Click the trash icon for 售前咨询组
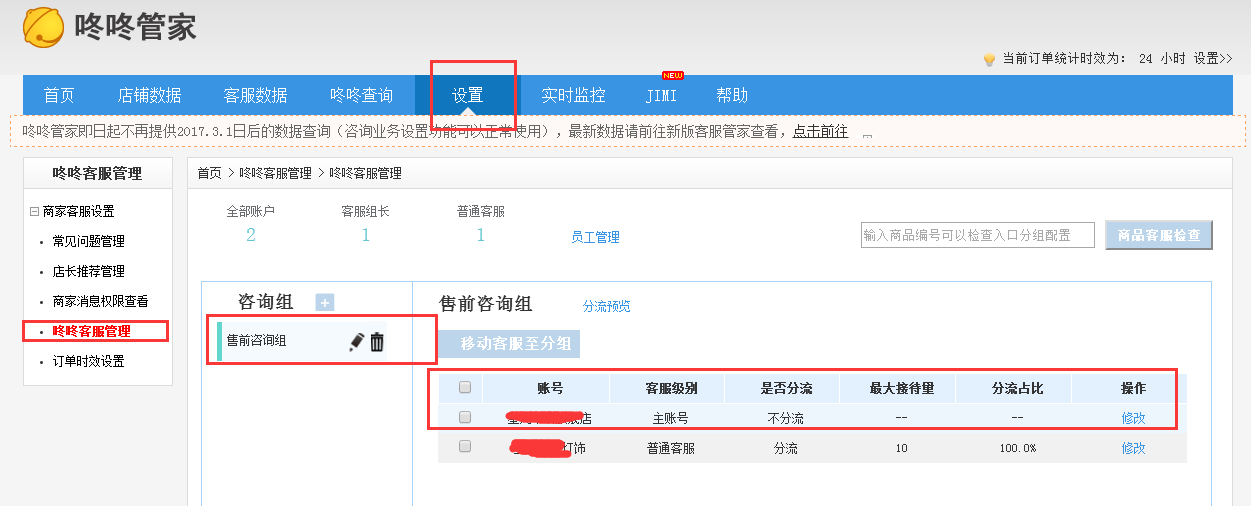Image resolution: width=1251 pixels, height=506 pixels. [x=377, y=342]
